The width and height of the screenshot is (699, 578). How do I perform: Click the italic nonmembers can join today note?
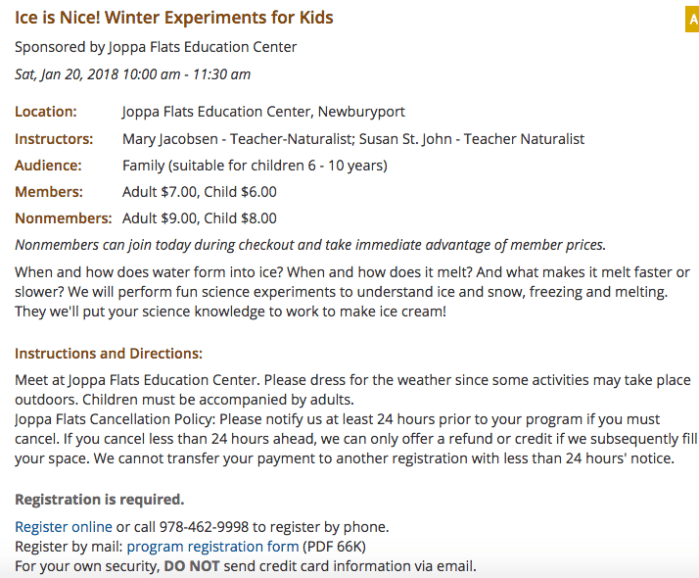tap(310, 245)
